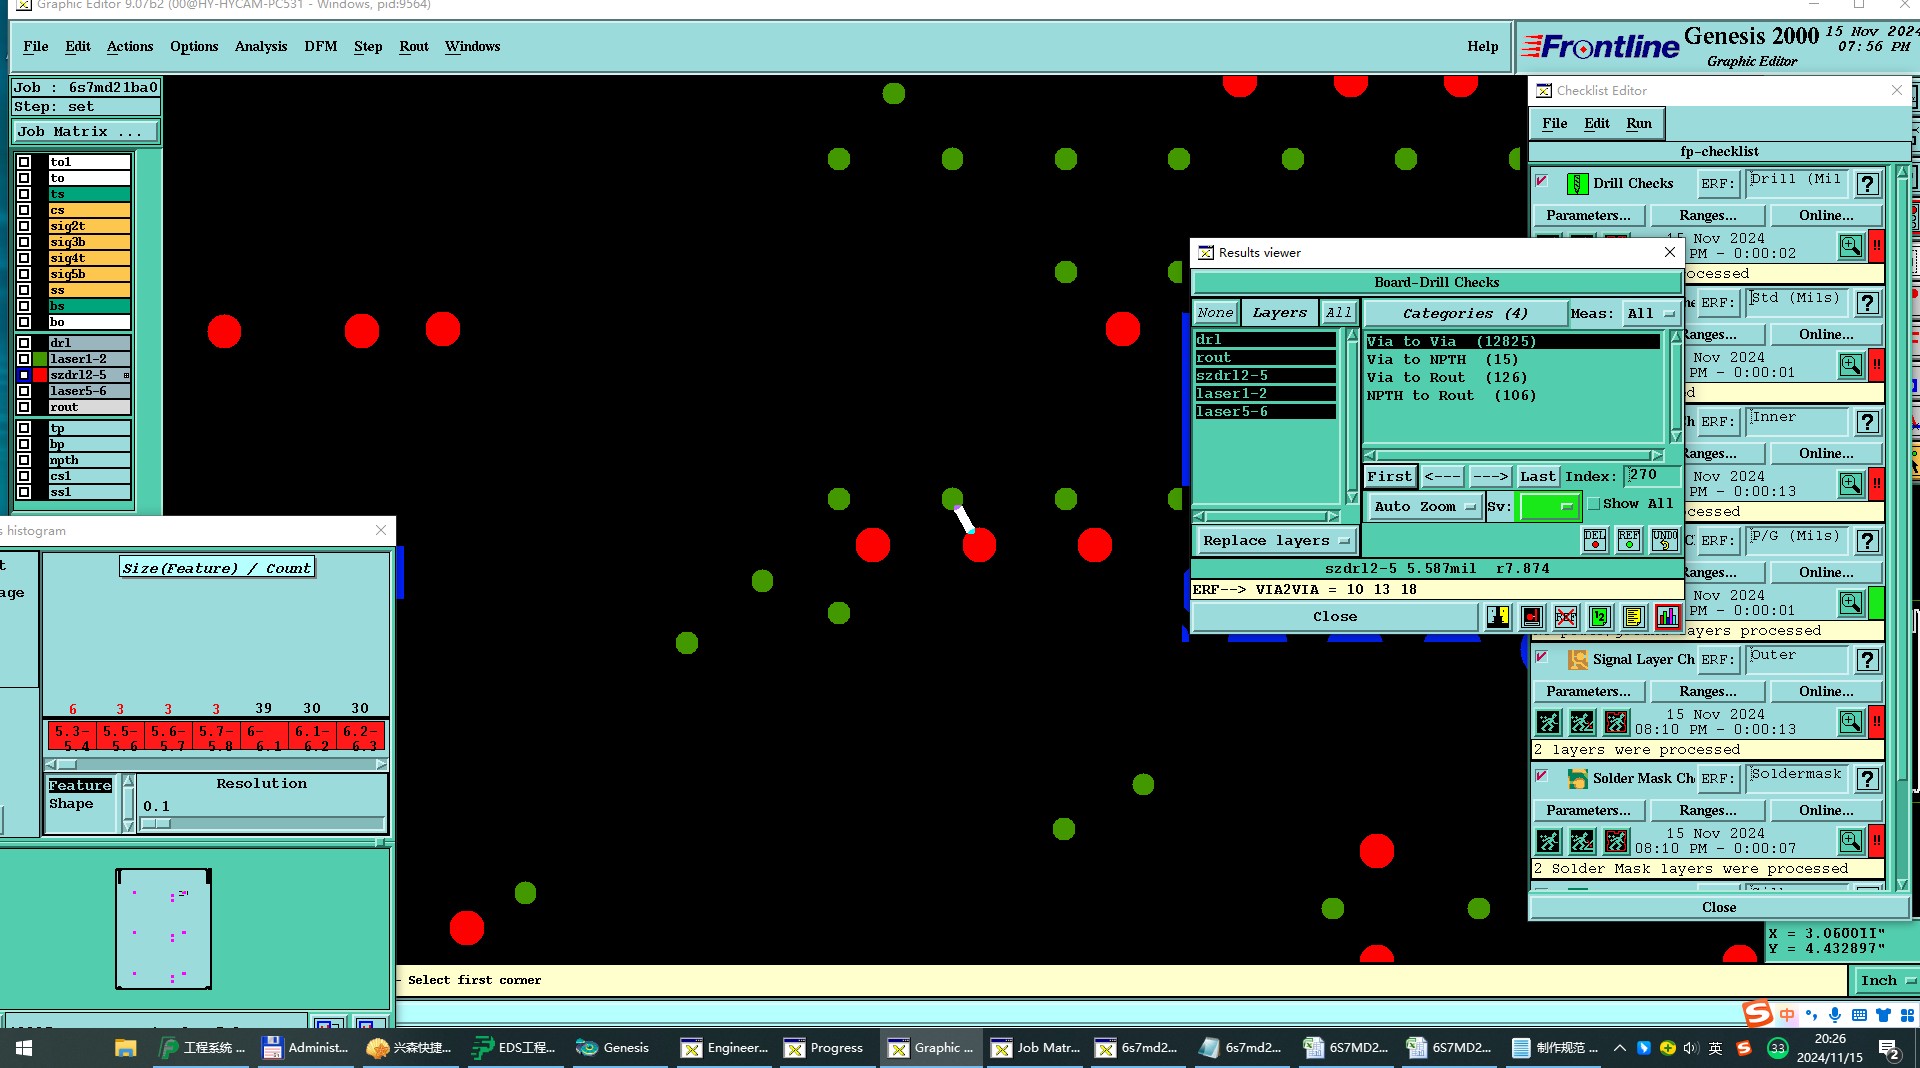The height and width of the screenshot is (1068, 1920).
Task: Click second runner icon under Signal Layer Checks
Action: coord(1582,722)
